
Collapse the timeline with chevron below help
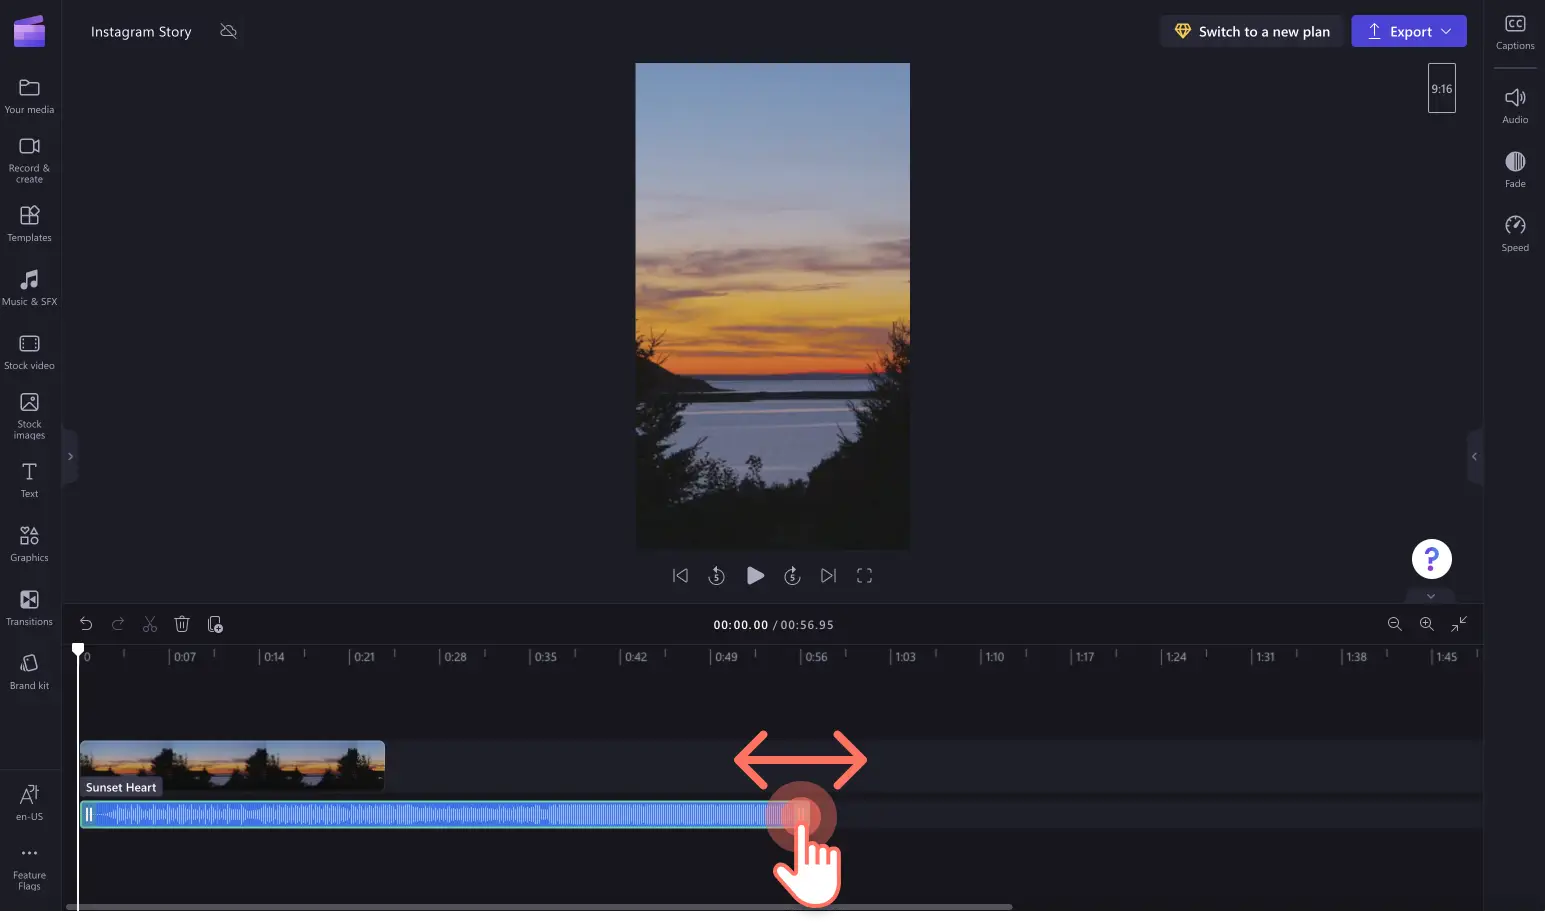click(1431, 596)
